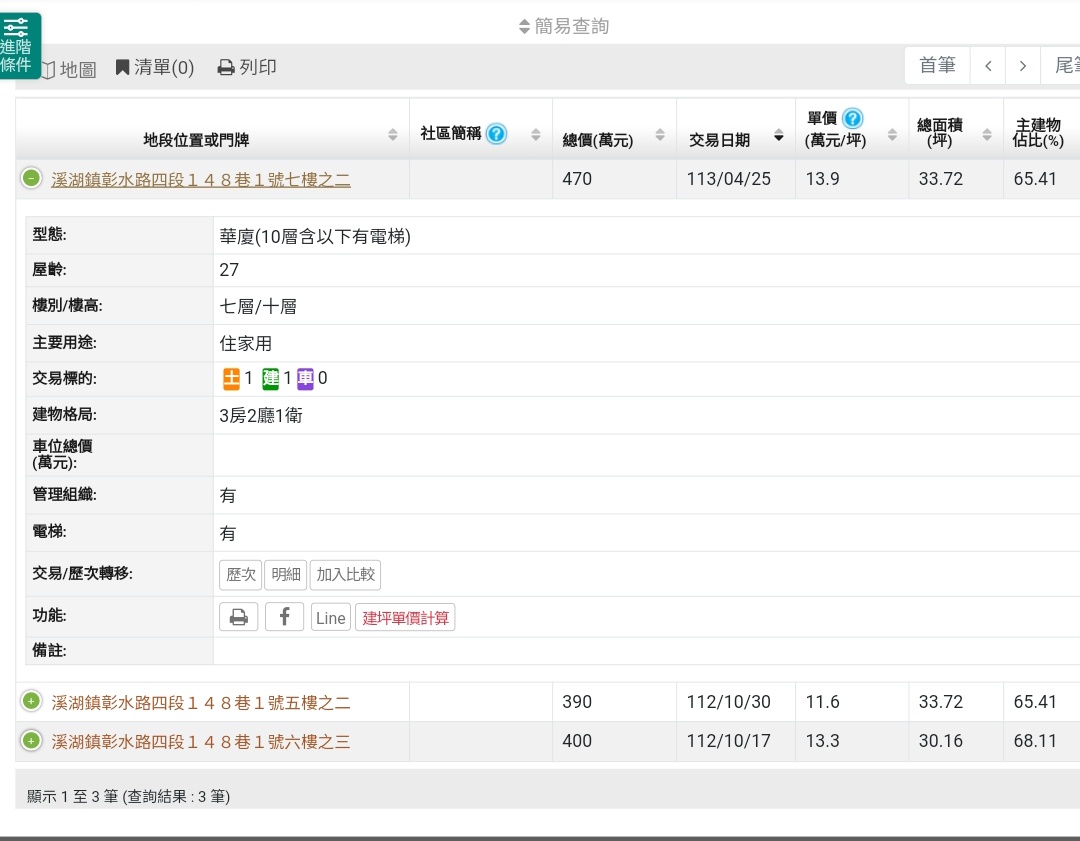
Task: Open the 地圖 map view
Action: (68, 69)
